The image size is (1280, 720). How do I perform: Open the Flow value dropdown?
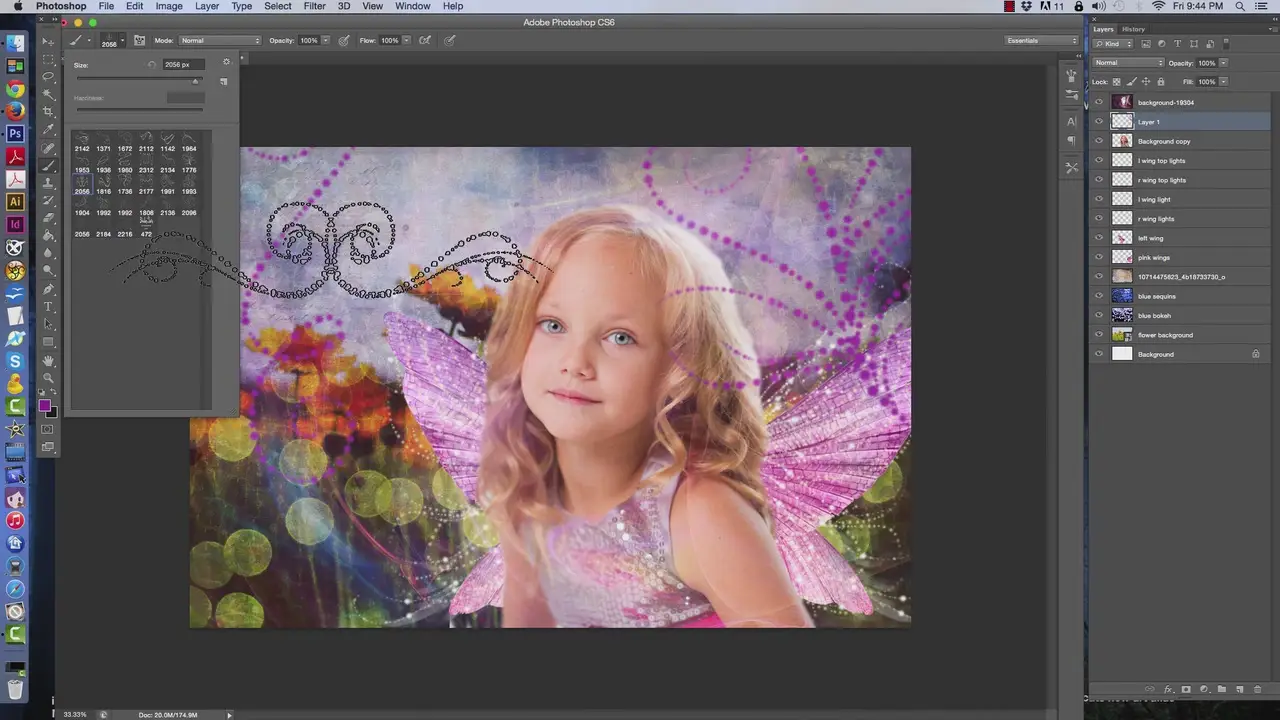[408, 41]
